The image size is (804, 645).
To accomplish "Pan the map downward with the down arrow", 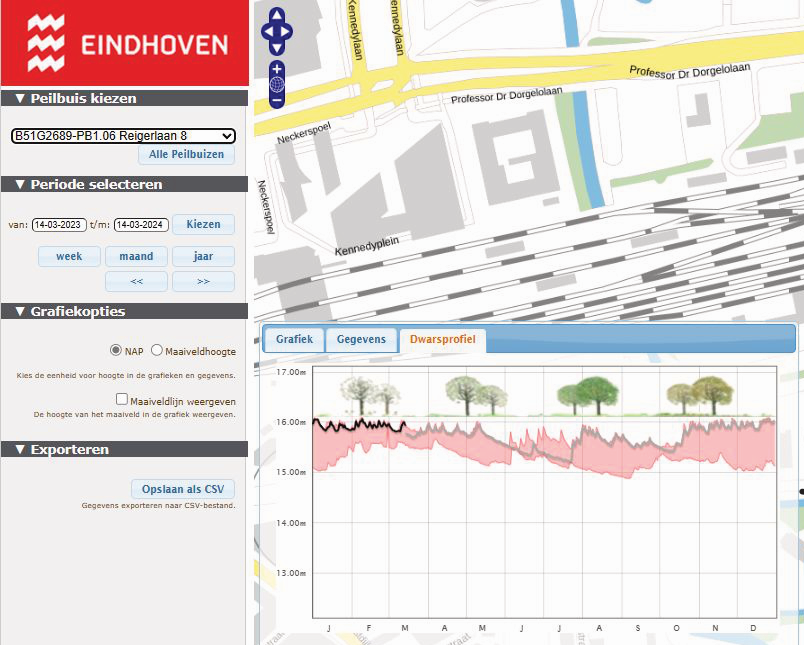I will [x=277, y=49].
